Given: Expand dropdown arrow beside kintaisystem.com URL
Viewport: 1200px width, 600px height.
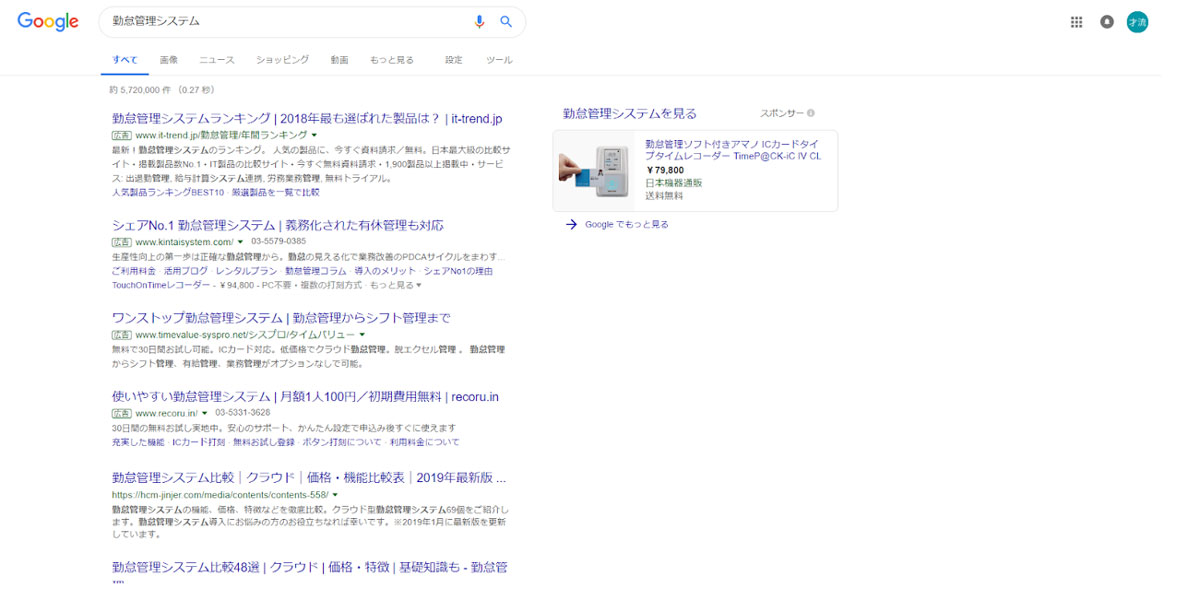Looking at the screenshot, I should click(x=240, y=242).
